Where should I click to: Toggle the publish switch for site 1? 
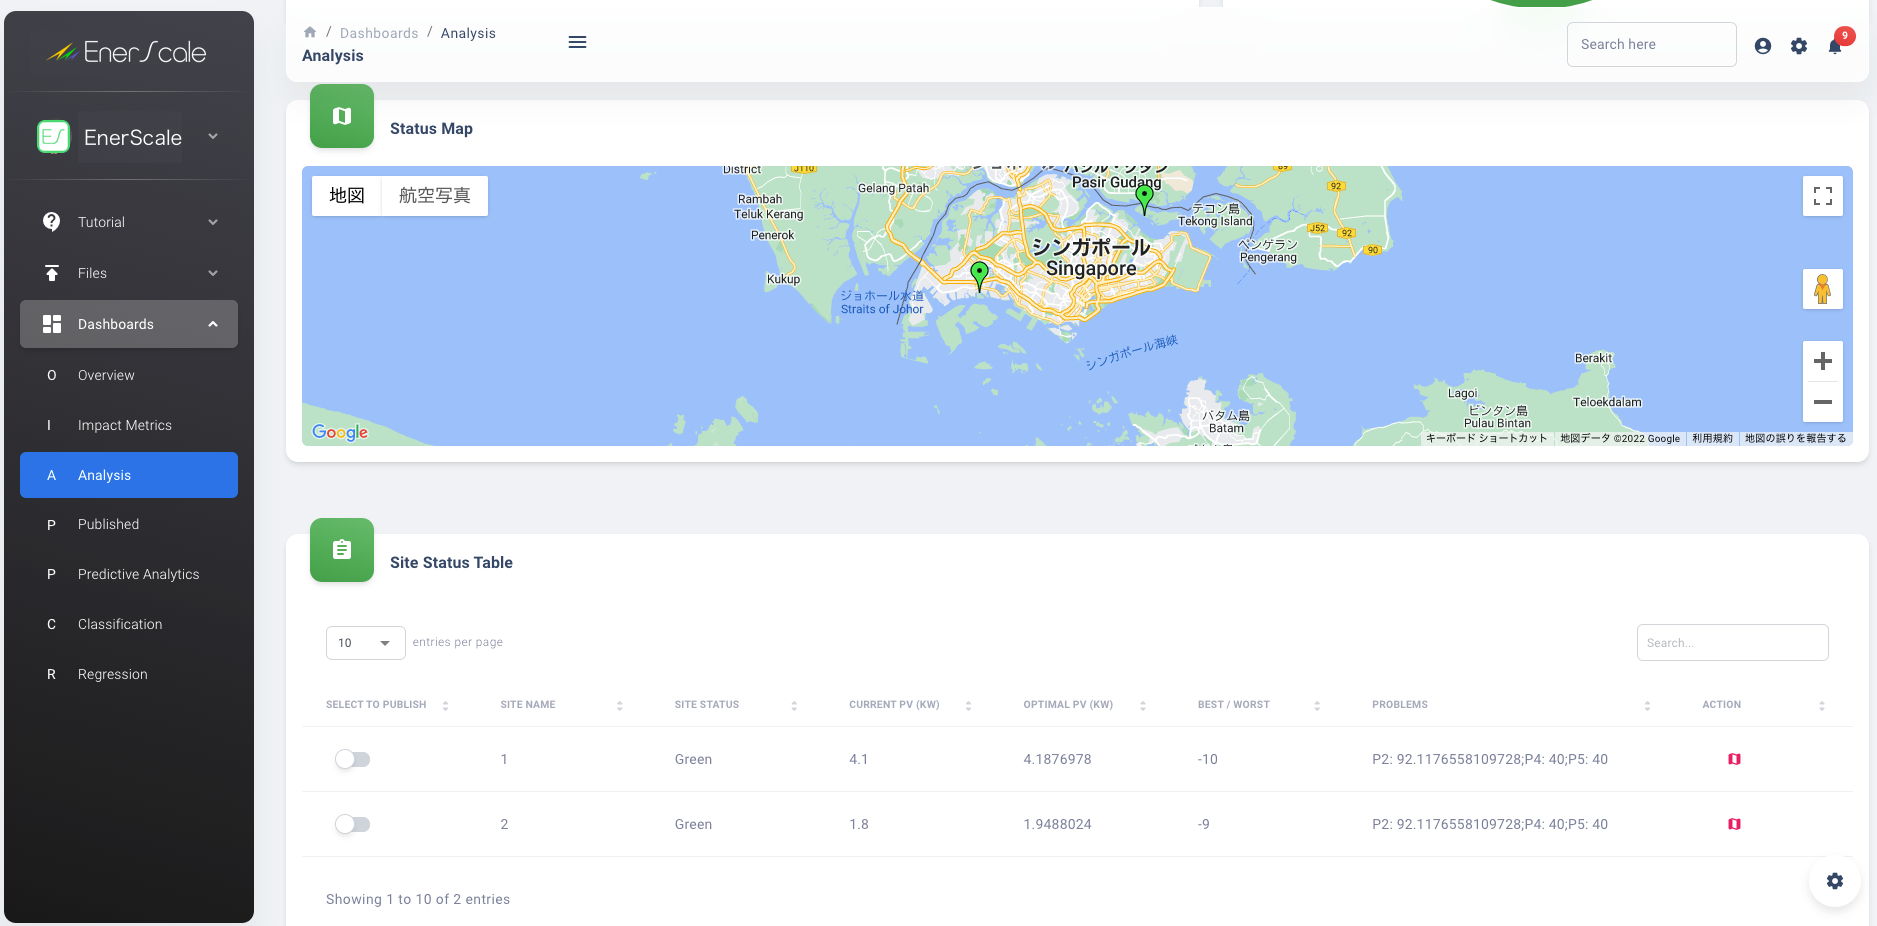click(x=352, y=759)
